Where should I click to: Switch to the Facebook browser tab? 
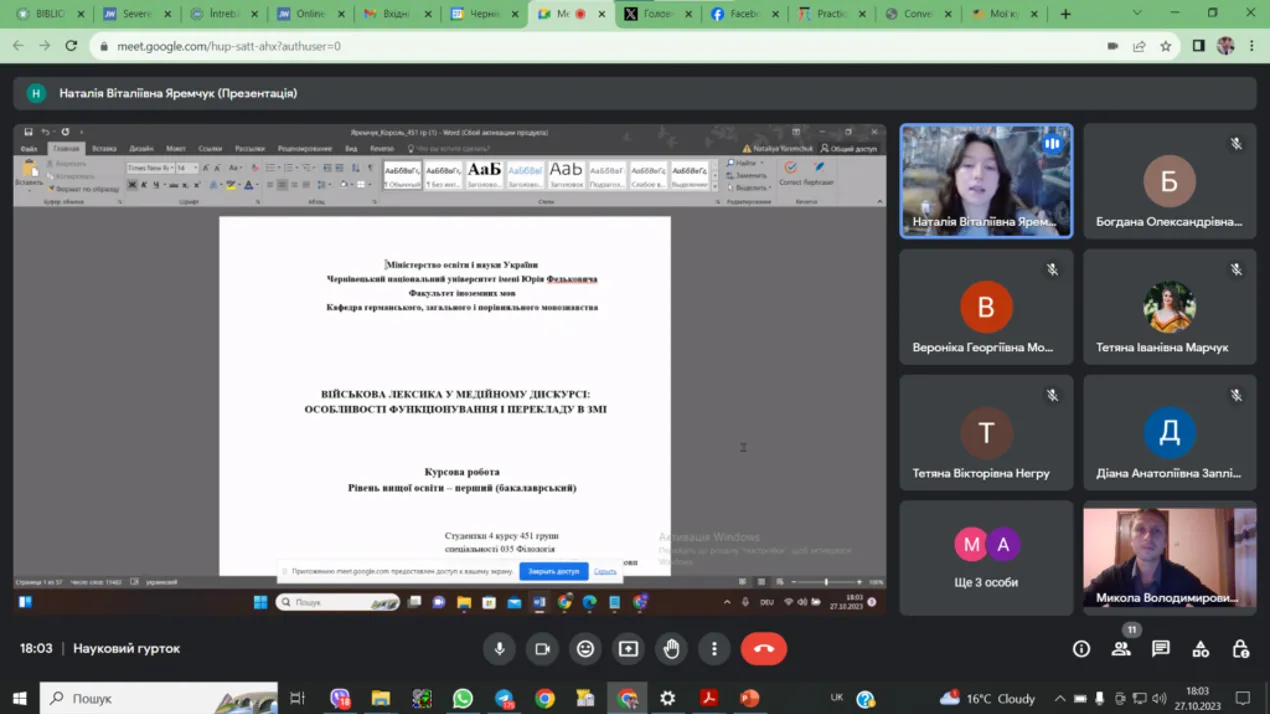click(x=741, y=14)
